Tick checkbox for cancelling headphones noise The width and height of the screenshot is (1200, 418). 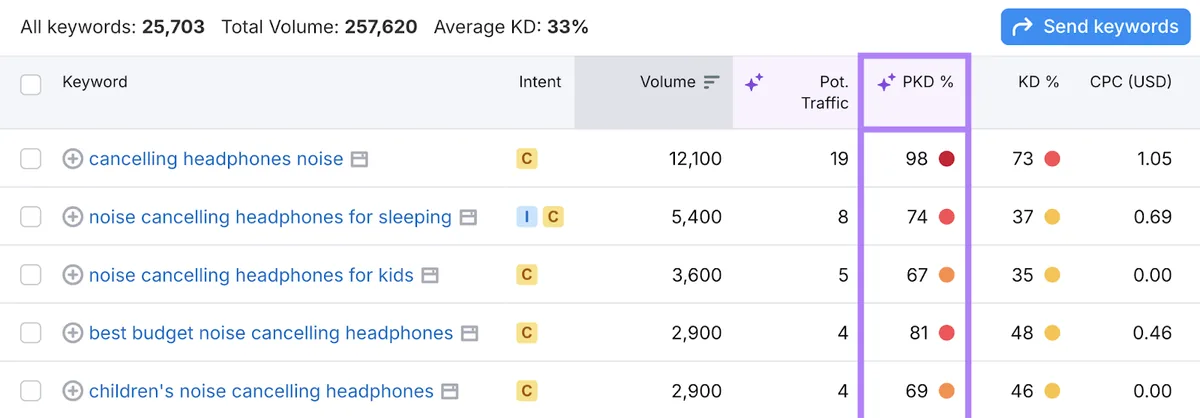[x=31, y=159]
